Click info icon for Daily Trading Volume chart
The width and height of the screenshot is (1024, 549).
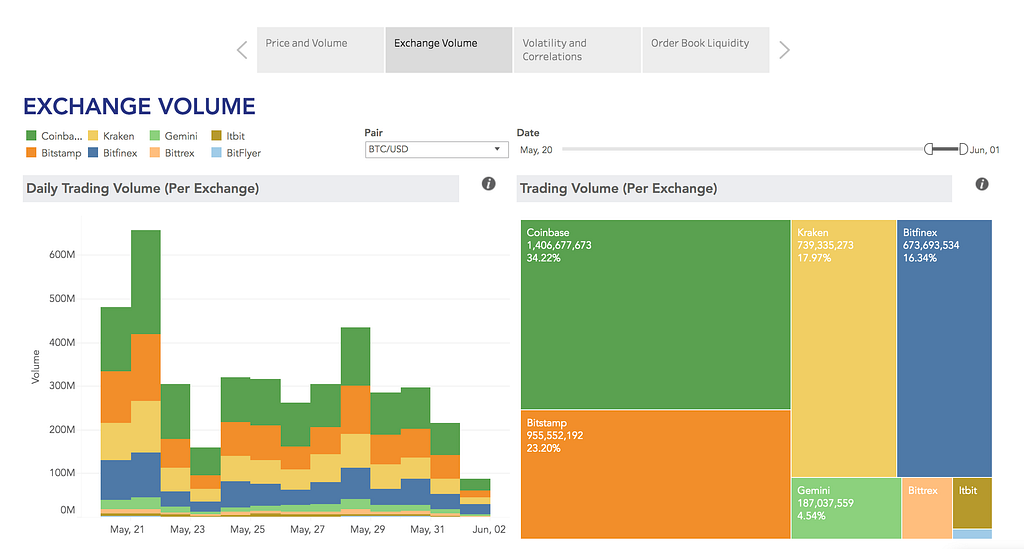[x=488, y=184]
